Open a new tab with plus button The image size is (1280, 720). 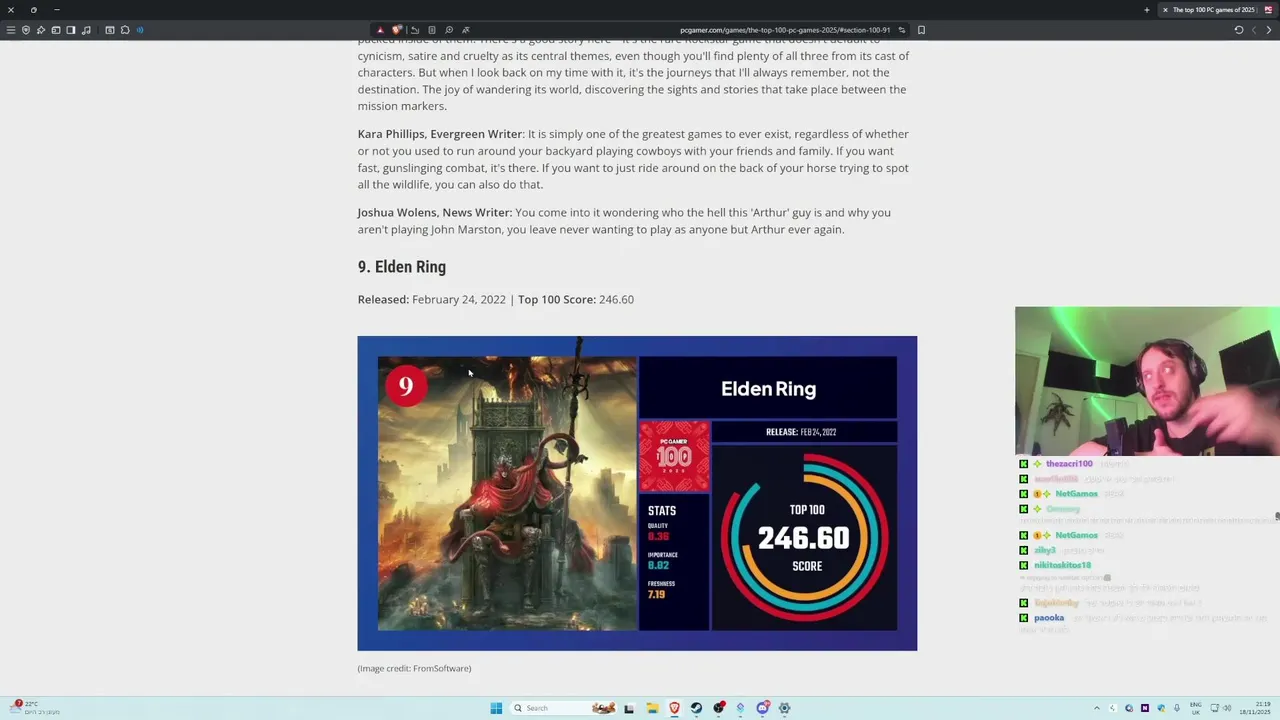[1147, 10]
